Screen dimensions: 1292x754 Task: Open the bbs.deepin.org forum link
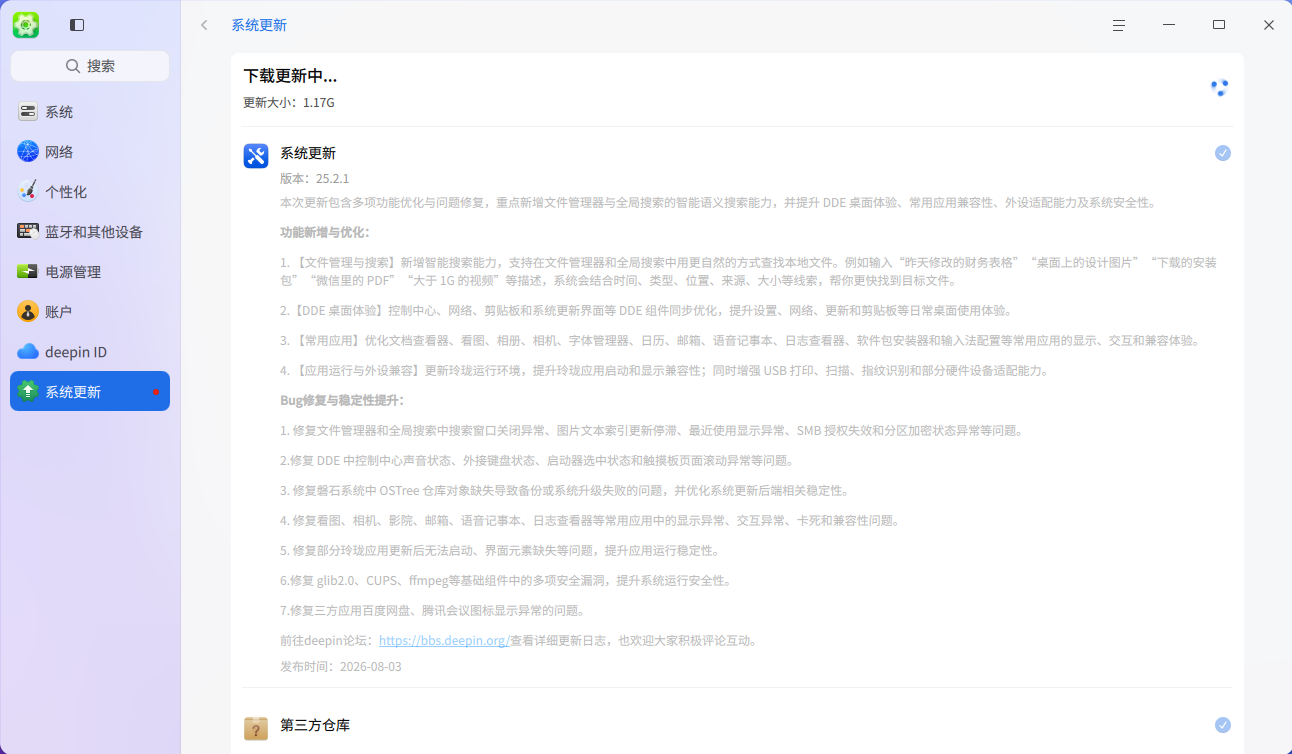(444, 641)
